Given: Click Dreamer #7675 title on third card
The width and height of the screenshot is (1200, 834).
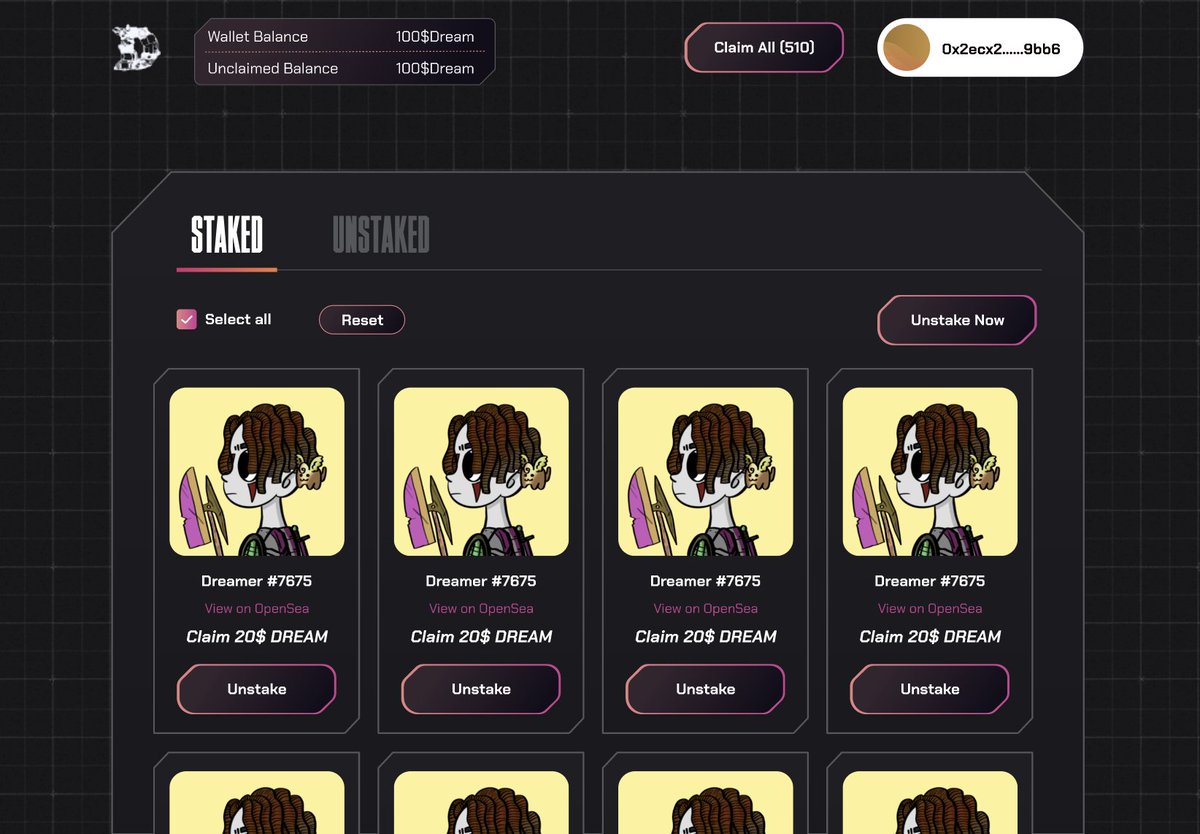Looking at the screenshot, I should pyautogui.click(x=706, y=581).
